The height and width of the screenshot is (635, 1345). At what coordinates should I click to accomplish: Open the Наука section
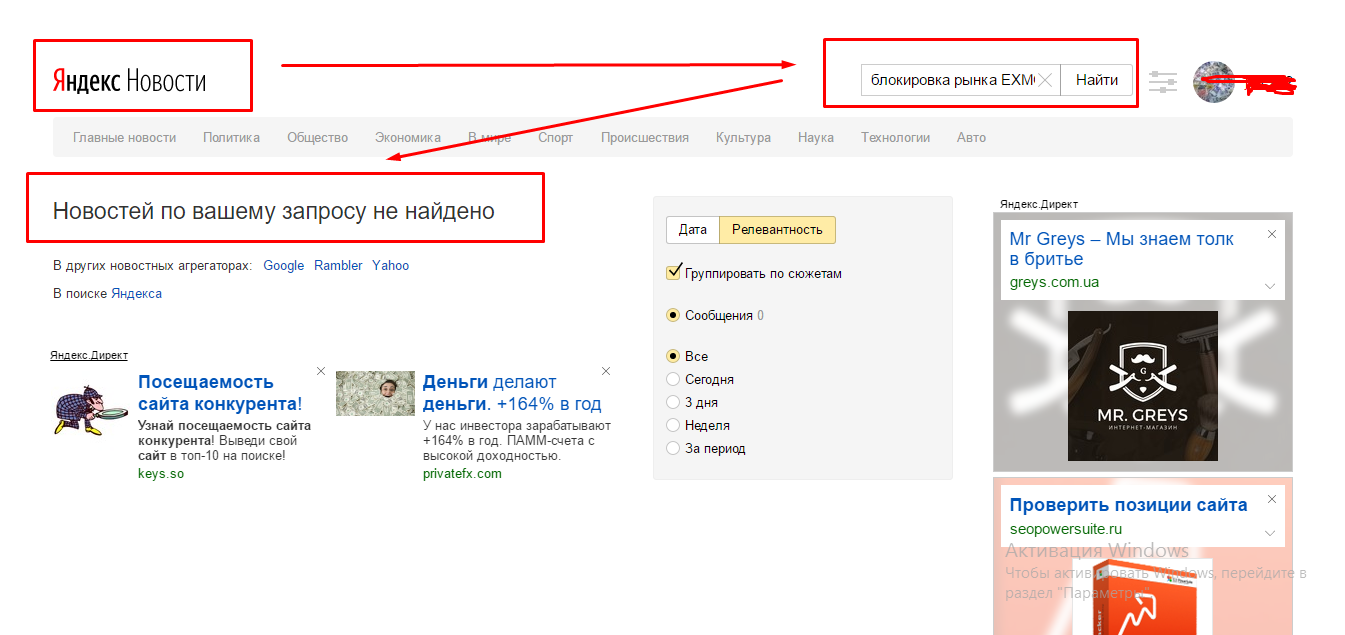point(816,138)
